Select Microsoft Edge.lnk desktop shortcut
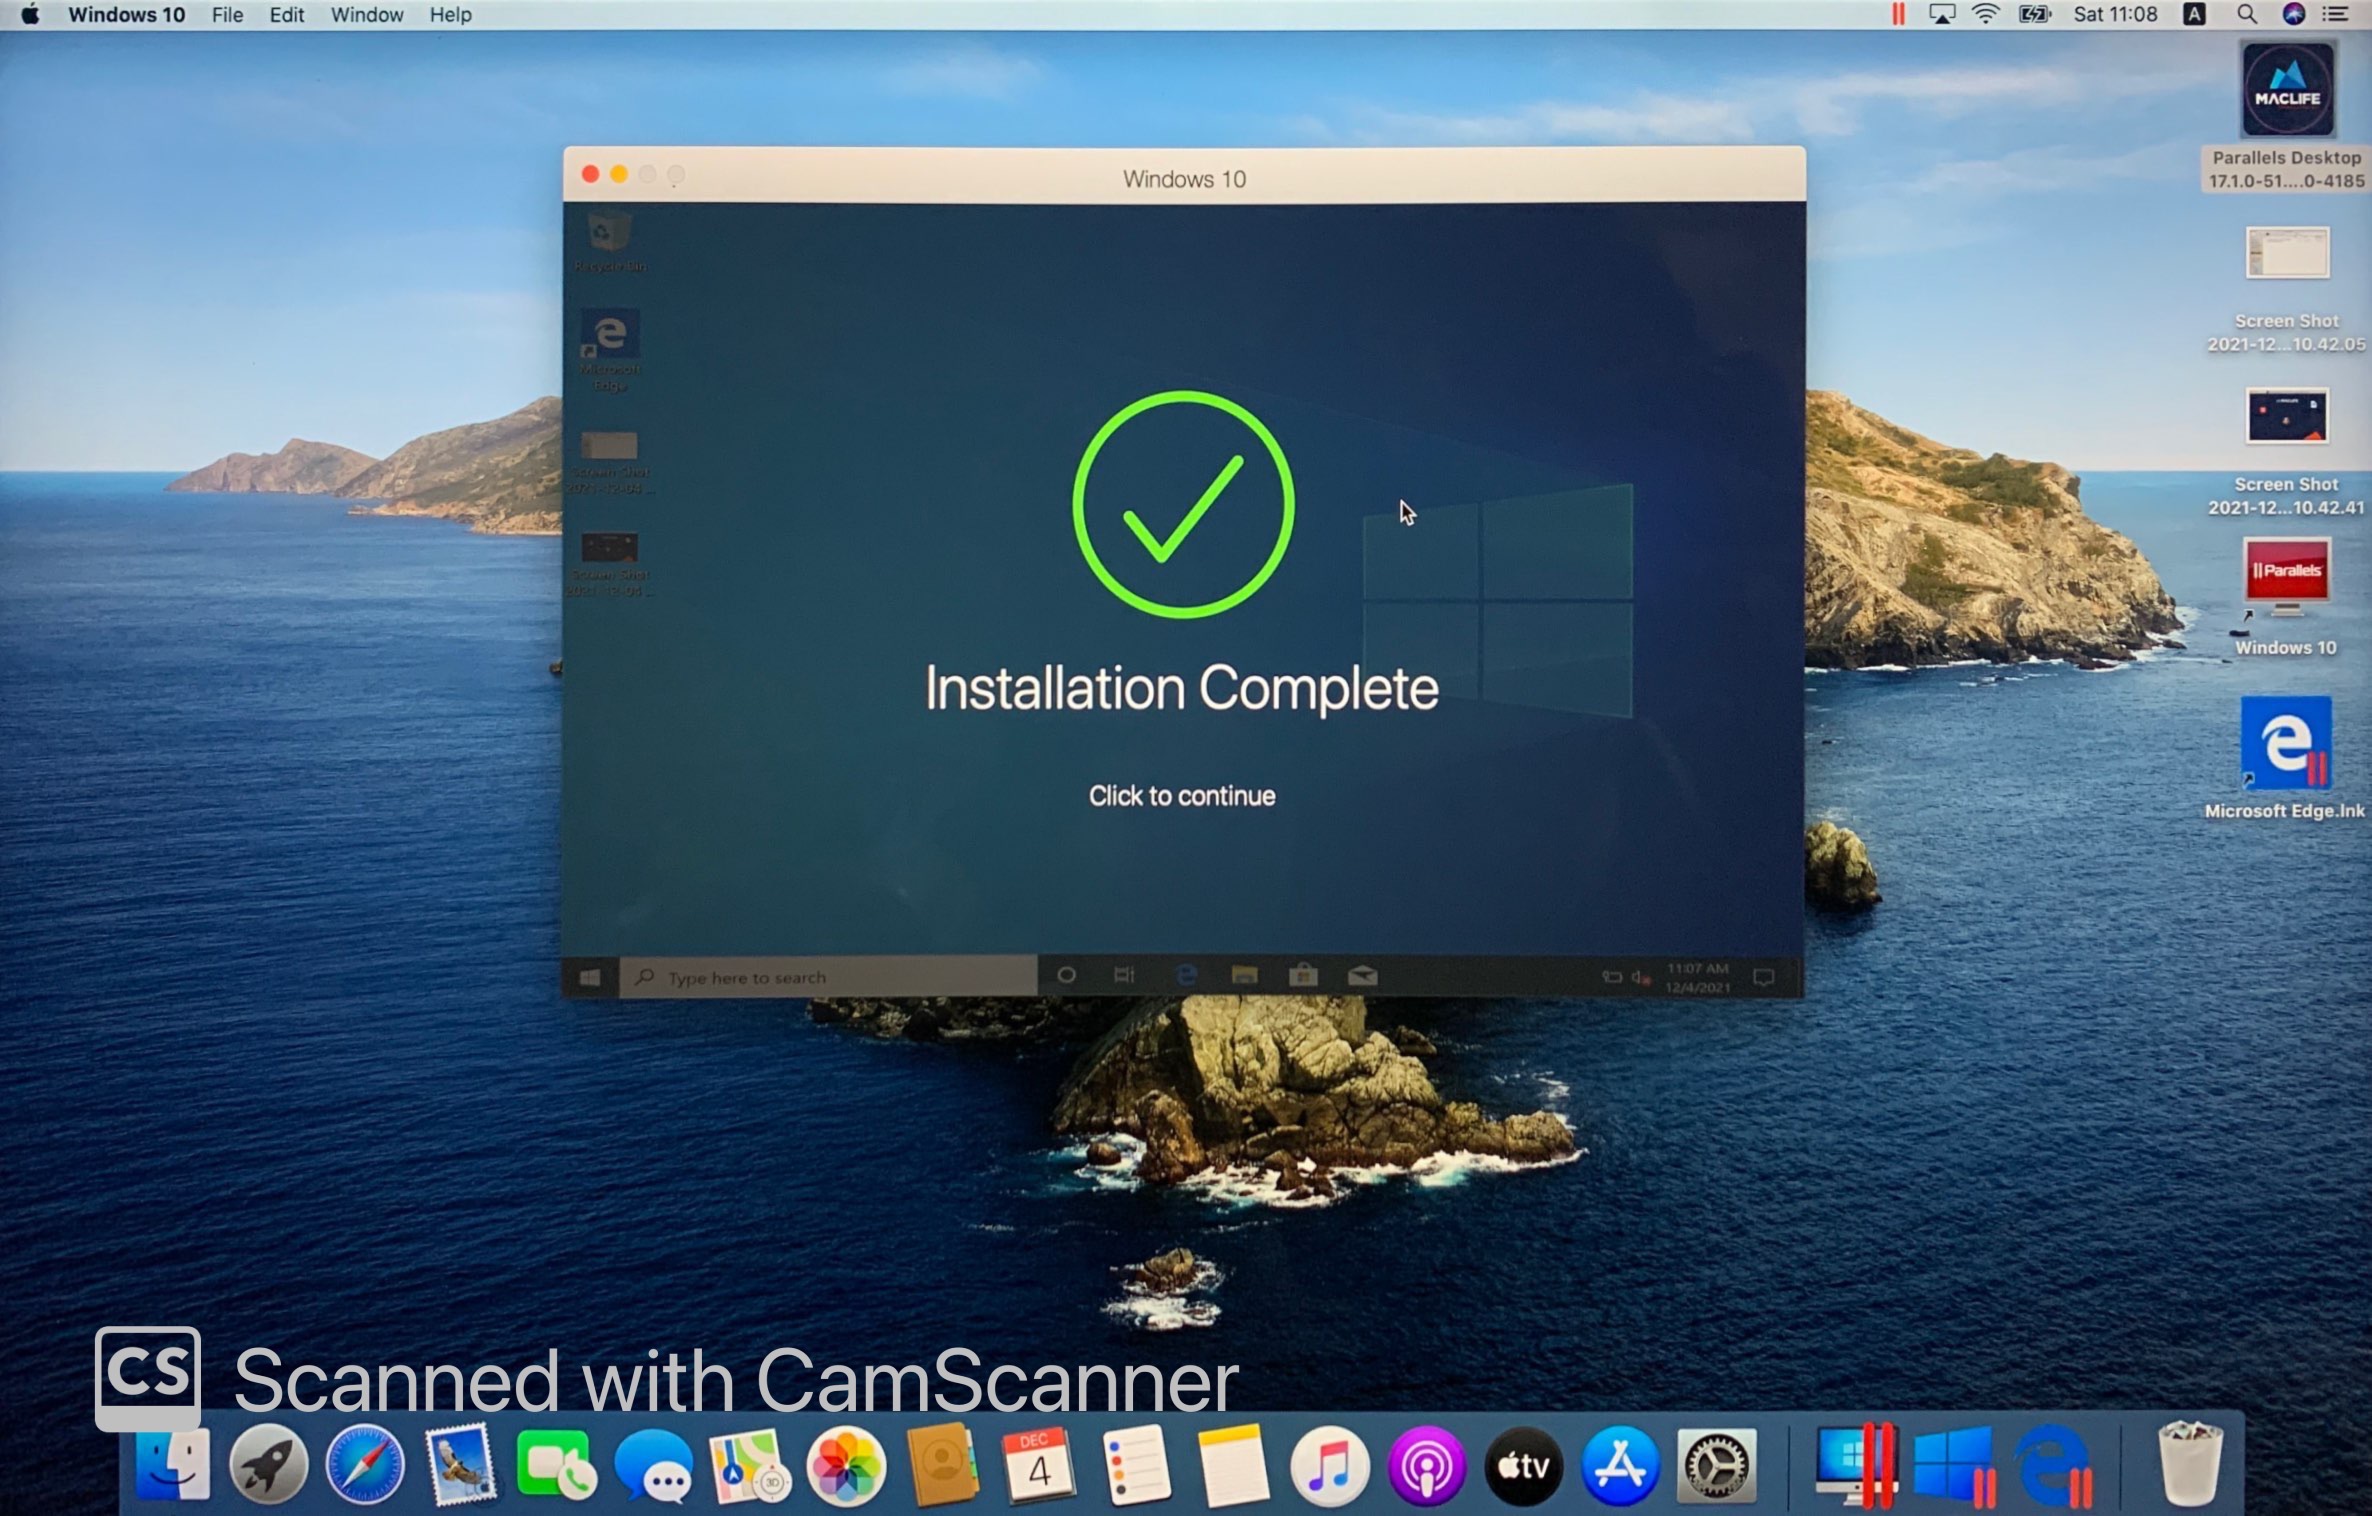 2285,758
